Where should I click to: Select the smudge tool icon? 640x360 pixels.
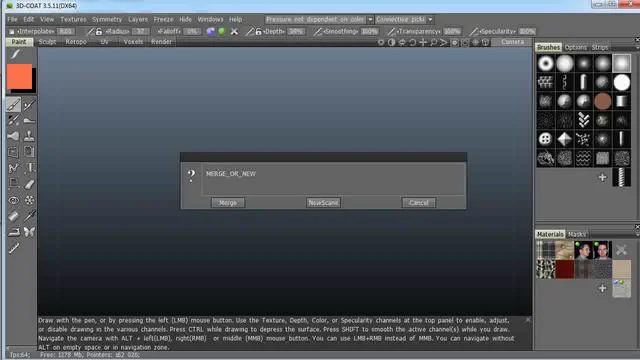[13, 136]
